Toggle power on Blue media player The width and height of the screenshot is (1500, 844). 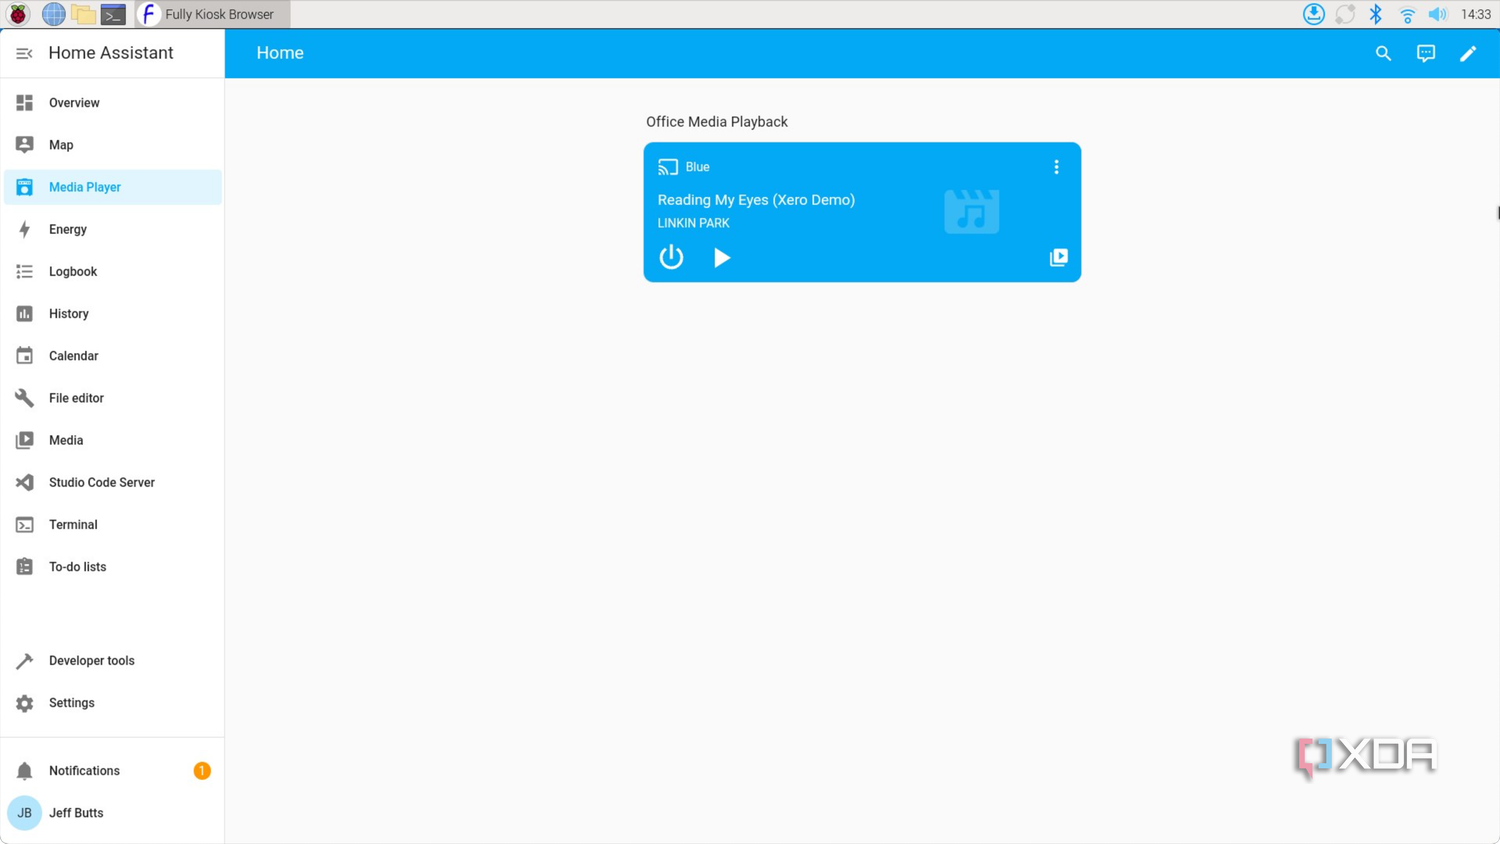(671, 257)
